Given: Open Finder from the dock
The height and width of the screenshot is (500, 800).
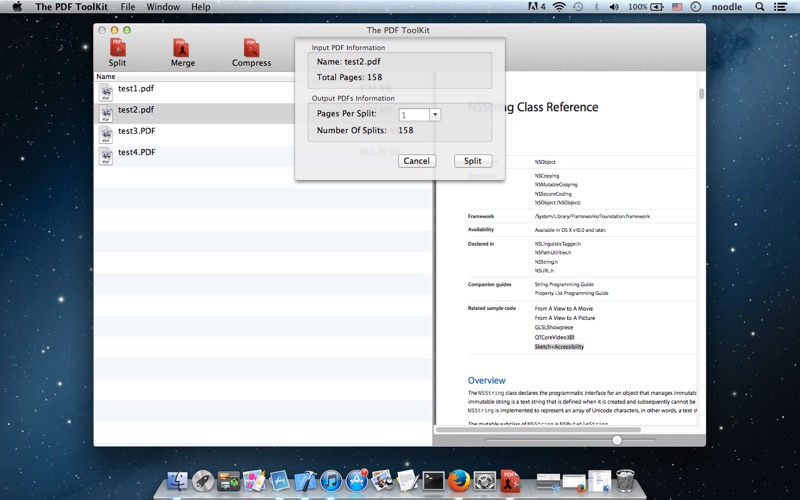Looking at the screenshot, I should click(x=177, y=481).
